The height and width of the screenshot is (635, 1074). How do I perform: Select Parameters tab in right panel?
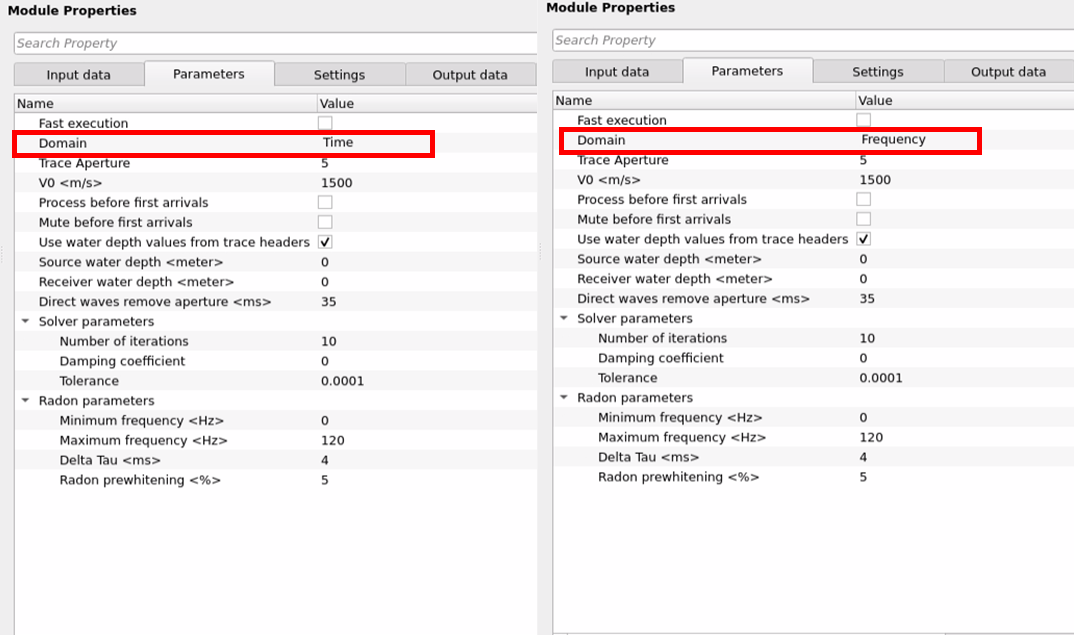[747, 71]
